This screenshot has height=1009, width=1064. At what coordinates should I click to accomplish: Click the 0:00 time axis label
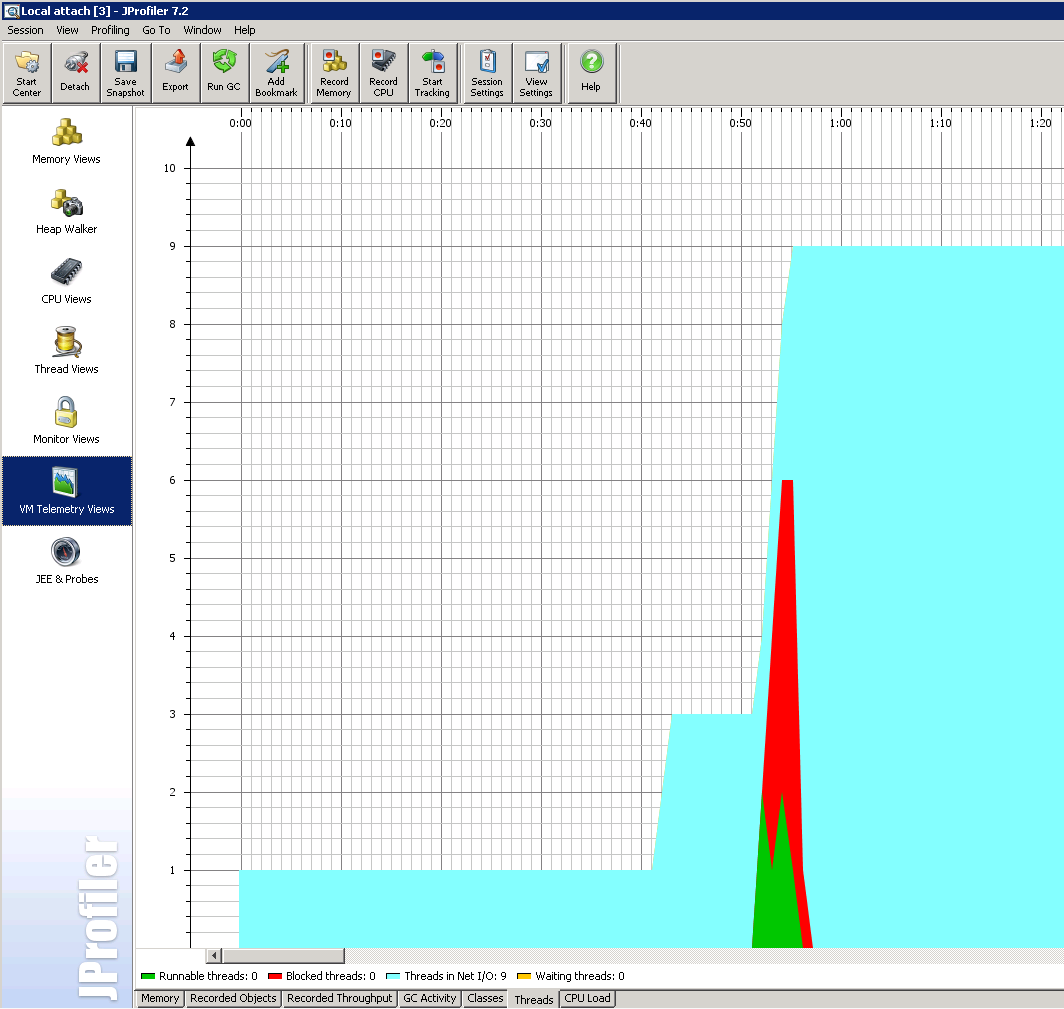240,123
